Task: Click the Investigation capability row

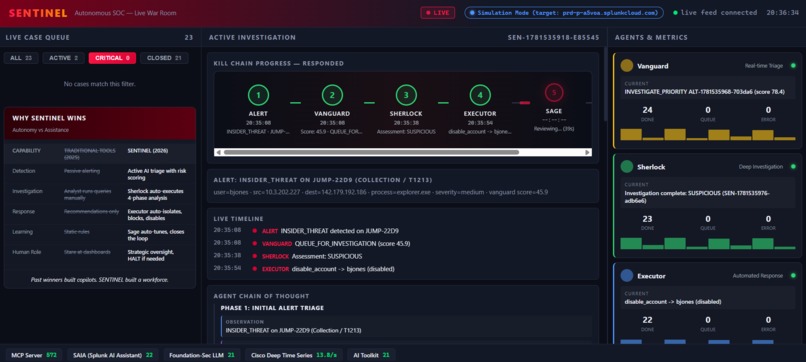Action: (100, 194)
